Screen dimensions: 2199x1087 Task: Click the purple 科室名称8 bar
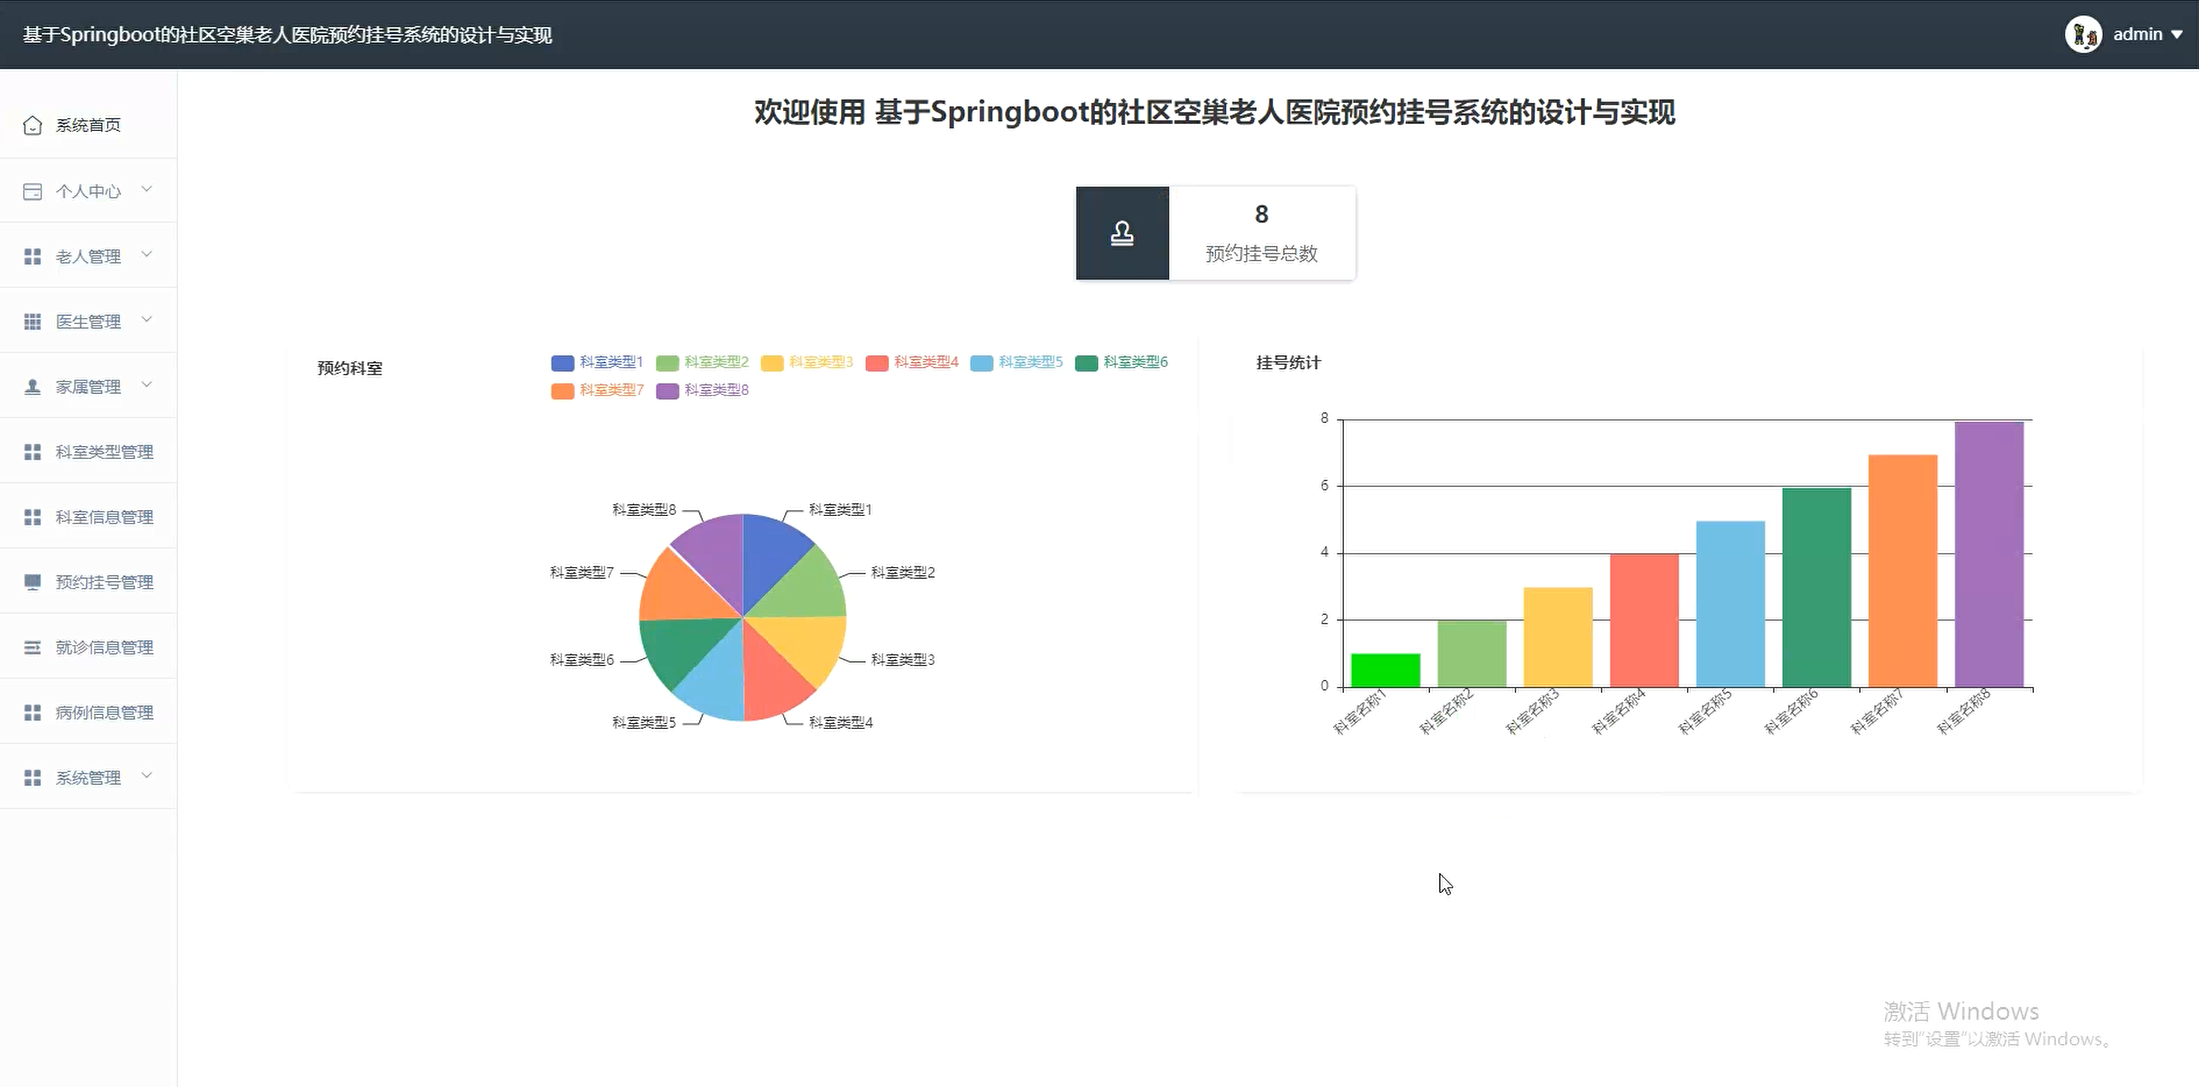coord(1989,554)
